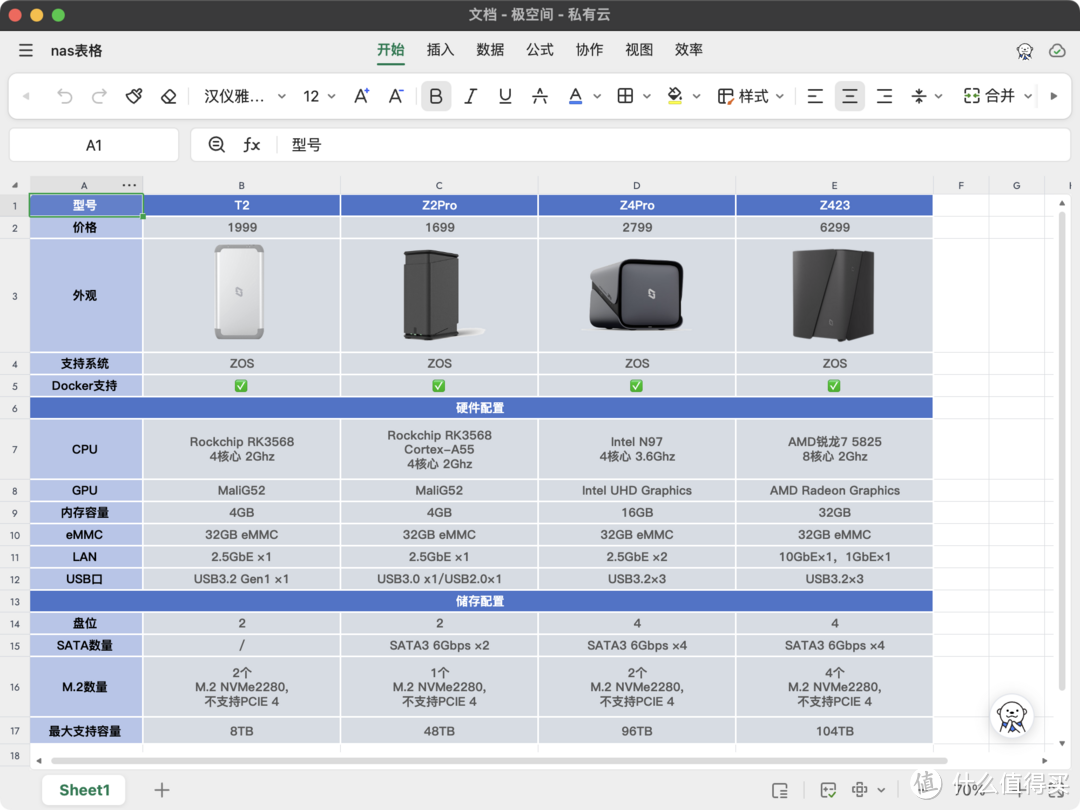
Task: Click the 合并 merge cells button
Action: (989, 96)
